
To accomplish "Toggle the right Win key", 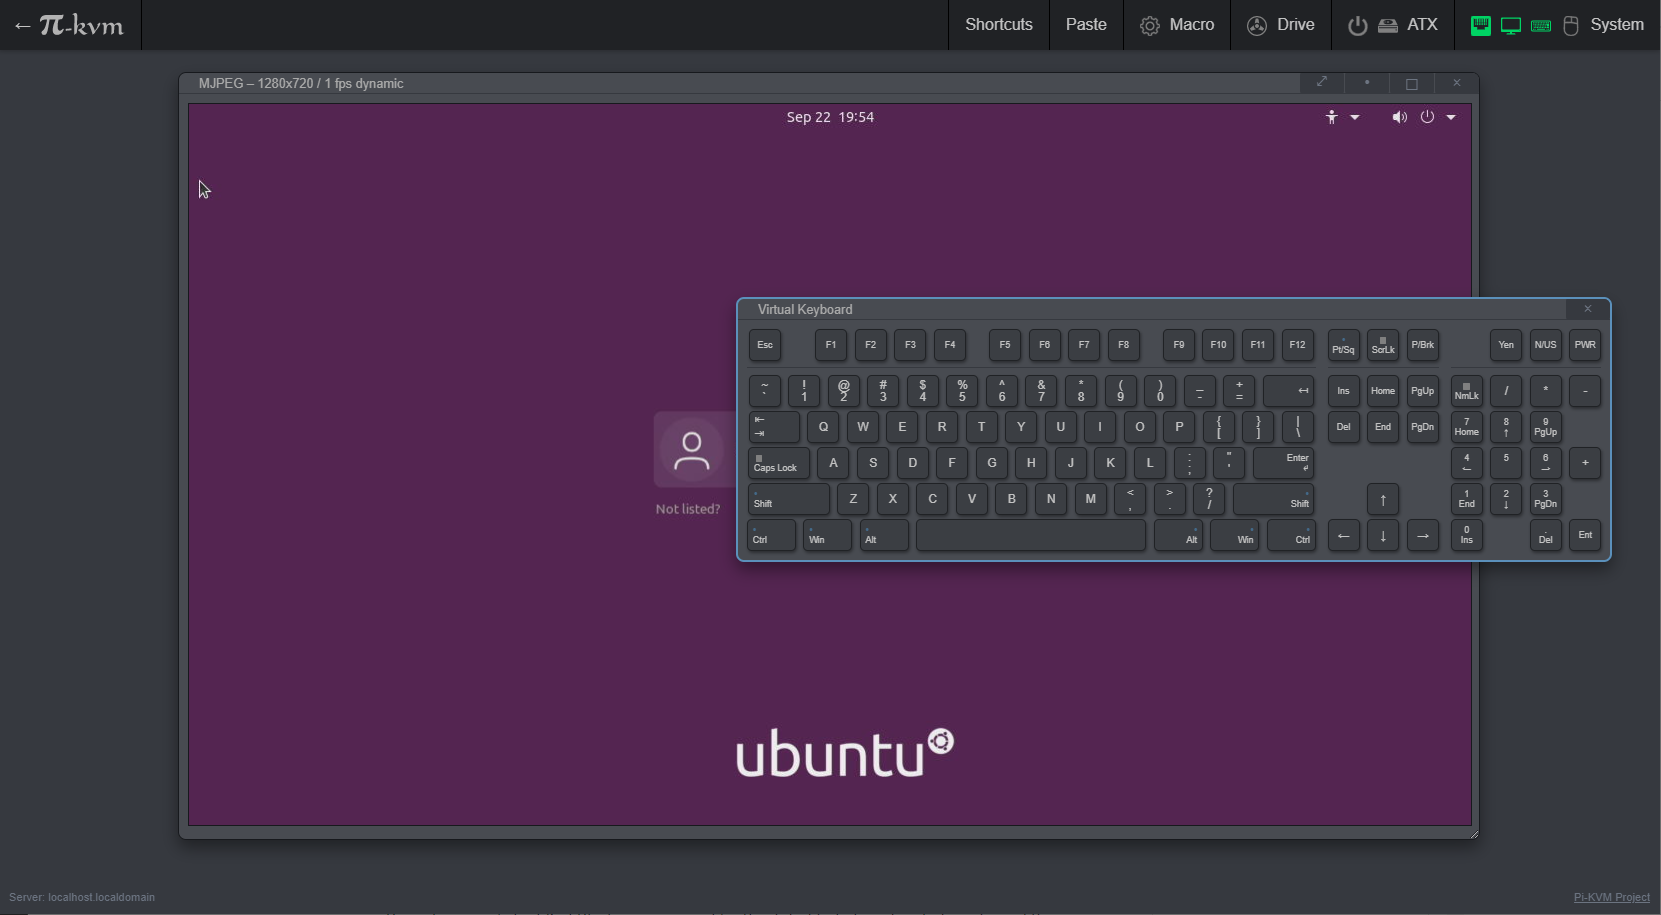I will click(1234, 535).
